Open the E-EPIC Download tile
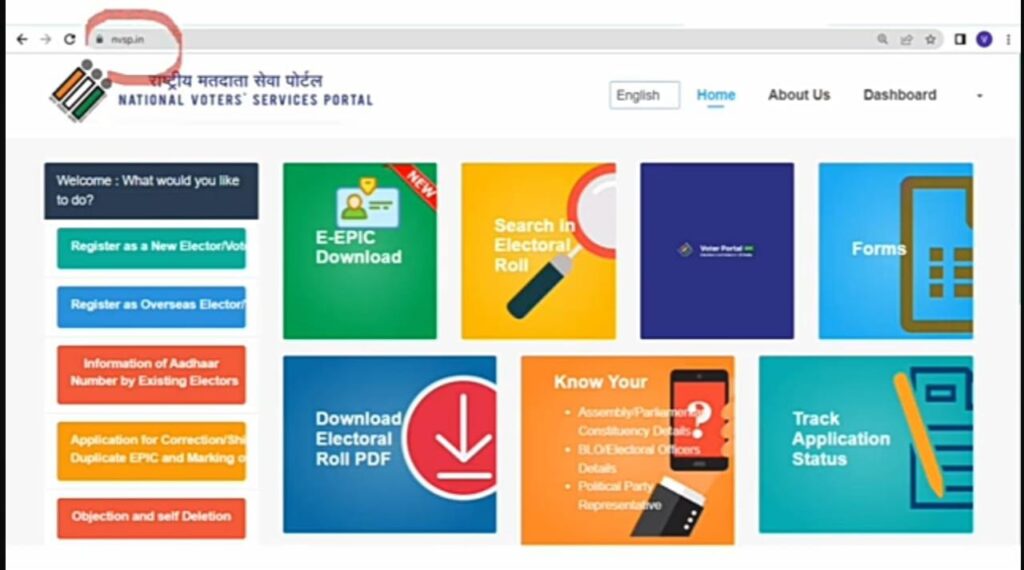Image resolution: width=1024 pixels, height=570 pixels. pyautogui.click(x=360, y=251)
